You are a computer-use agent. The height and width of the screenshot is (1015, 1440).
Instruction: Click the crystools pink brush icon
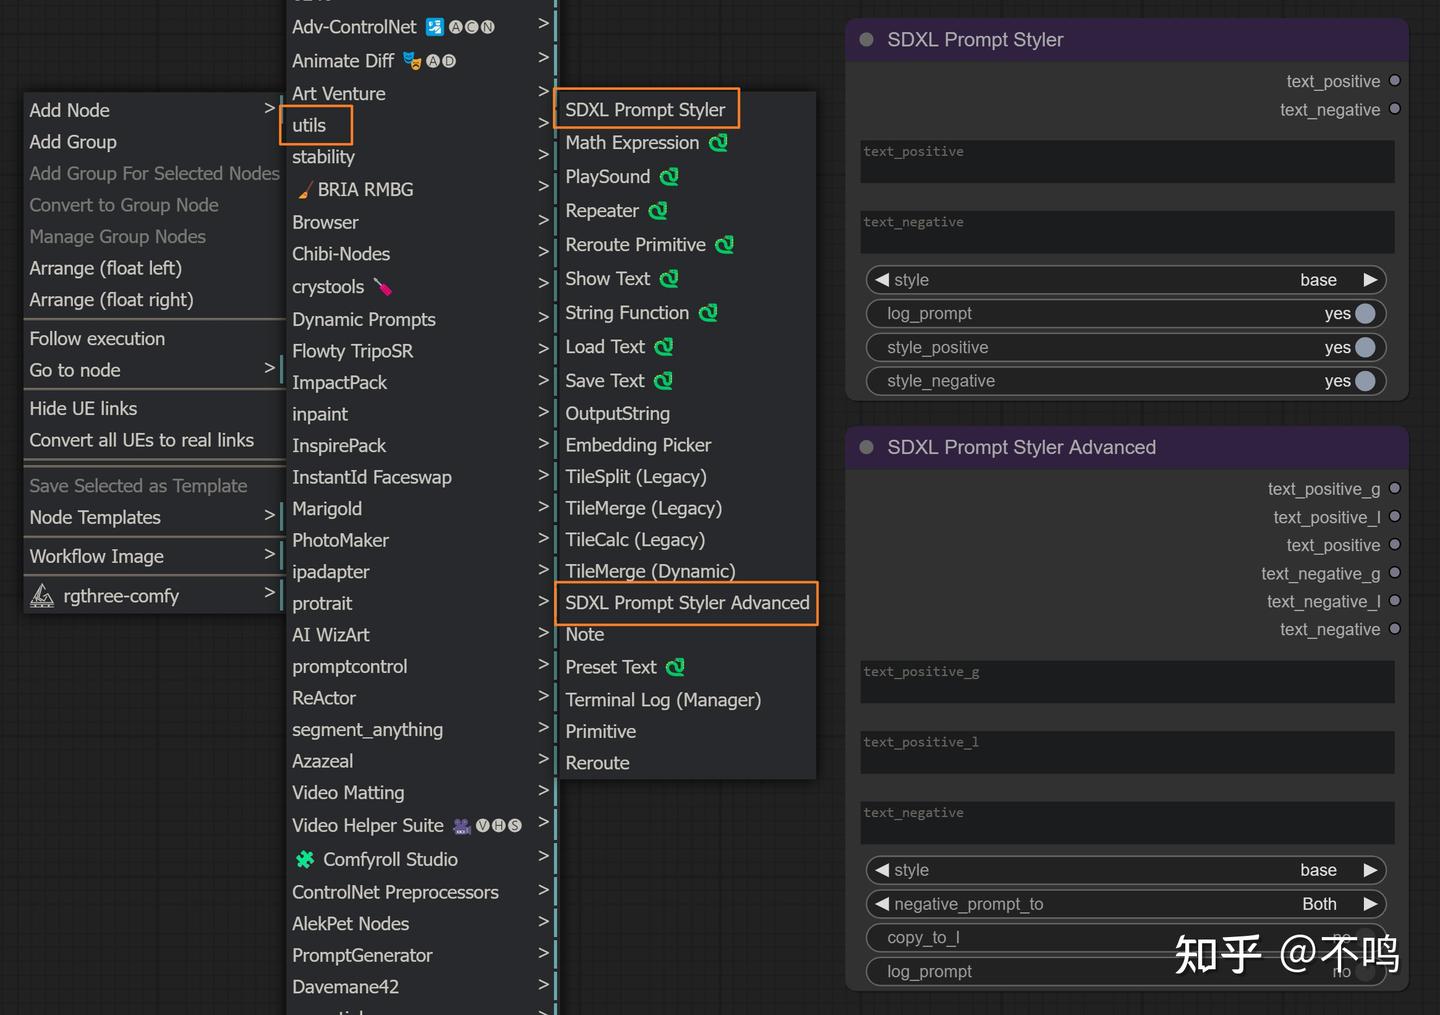click(x=383, y=287)
